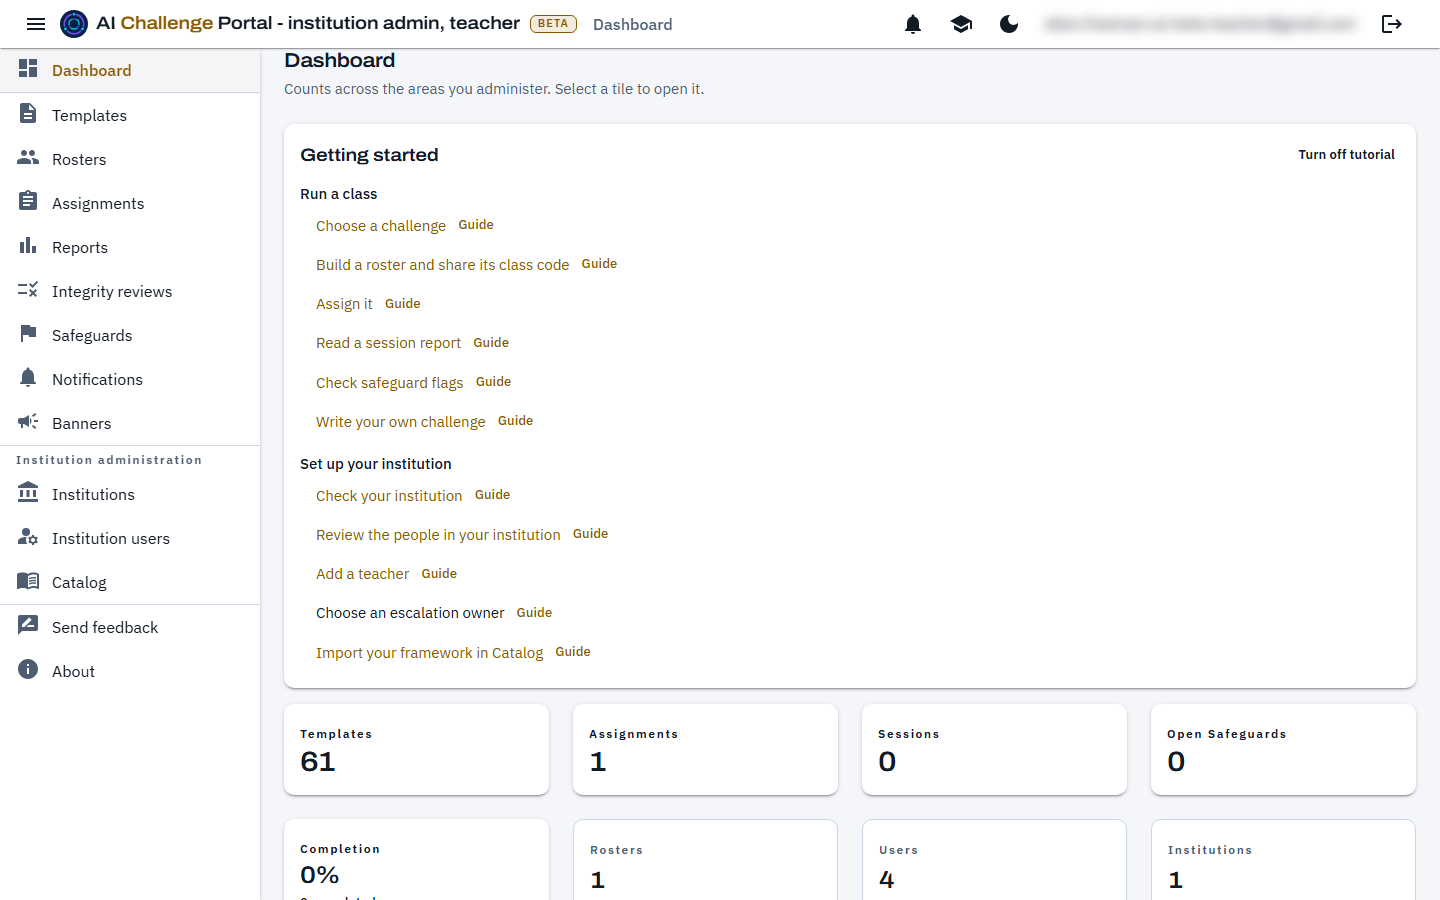Viewport: 1440px width, 900px height.
Task: Open Check your institution link
Action: pyautogui.click(x=389, y=496)
